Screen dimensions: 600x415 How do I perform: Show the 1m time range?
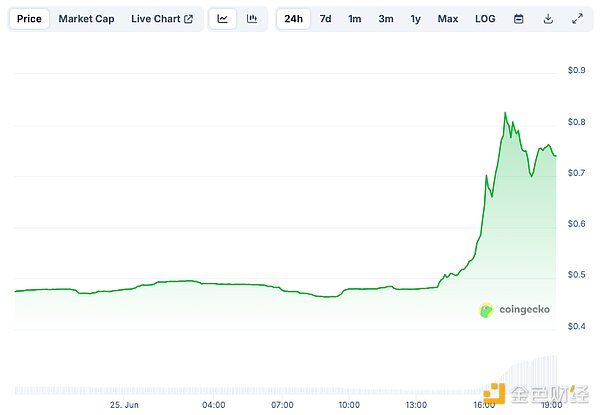(355, 19)
